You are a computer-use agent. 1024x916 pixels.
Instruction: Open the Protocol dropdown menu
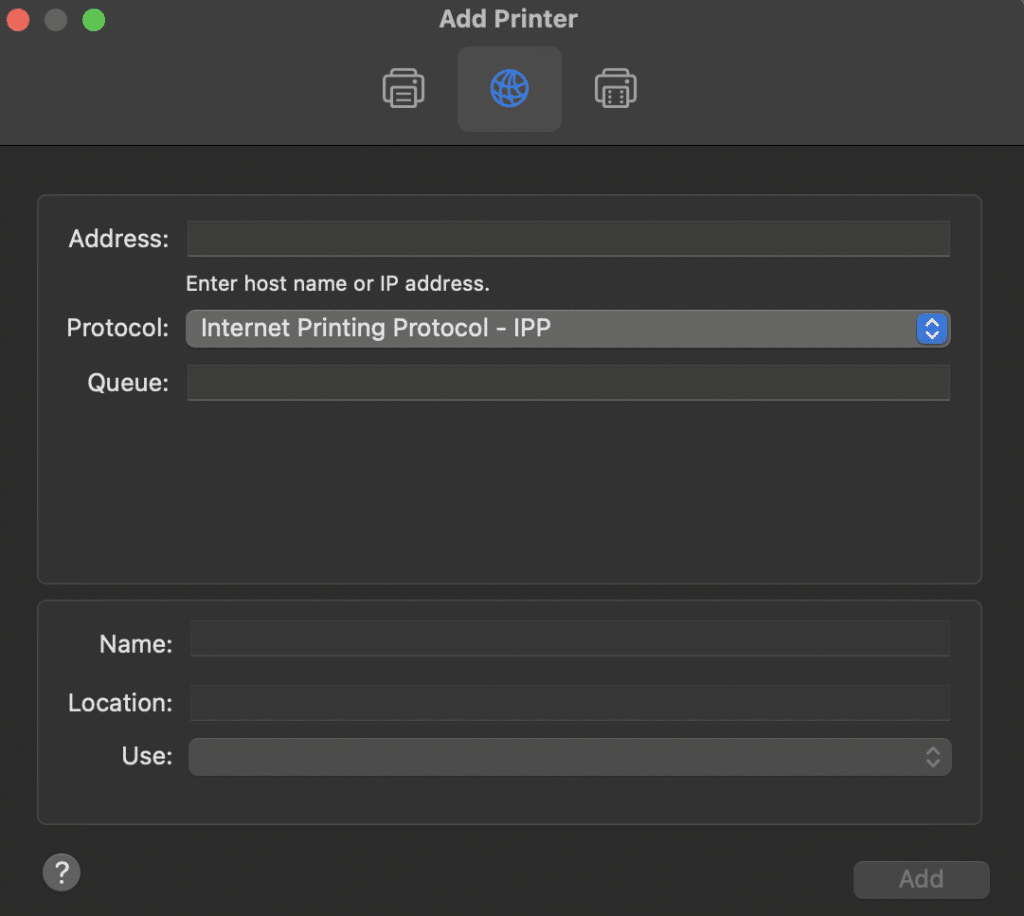(567, 328)
